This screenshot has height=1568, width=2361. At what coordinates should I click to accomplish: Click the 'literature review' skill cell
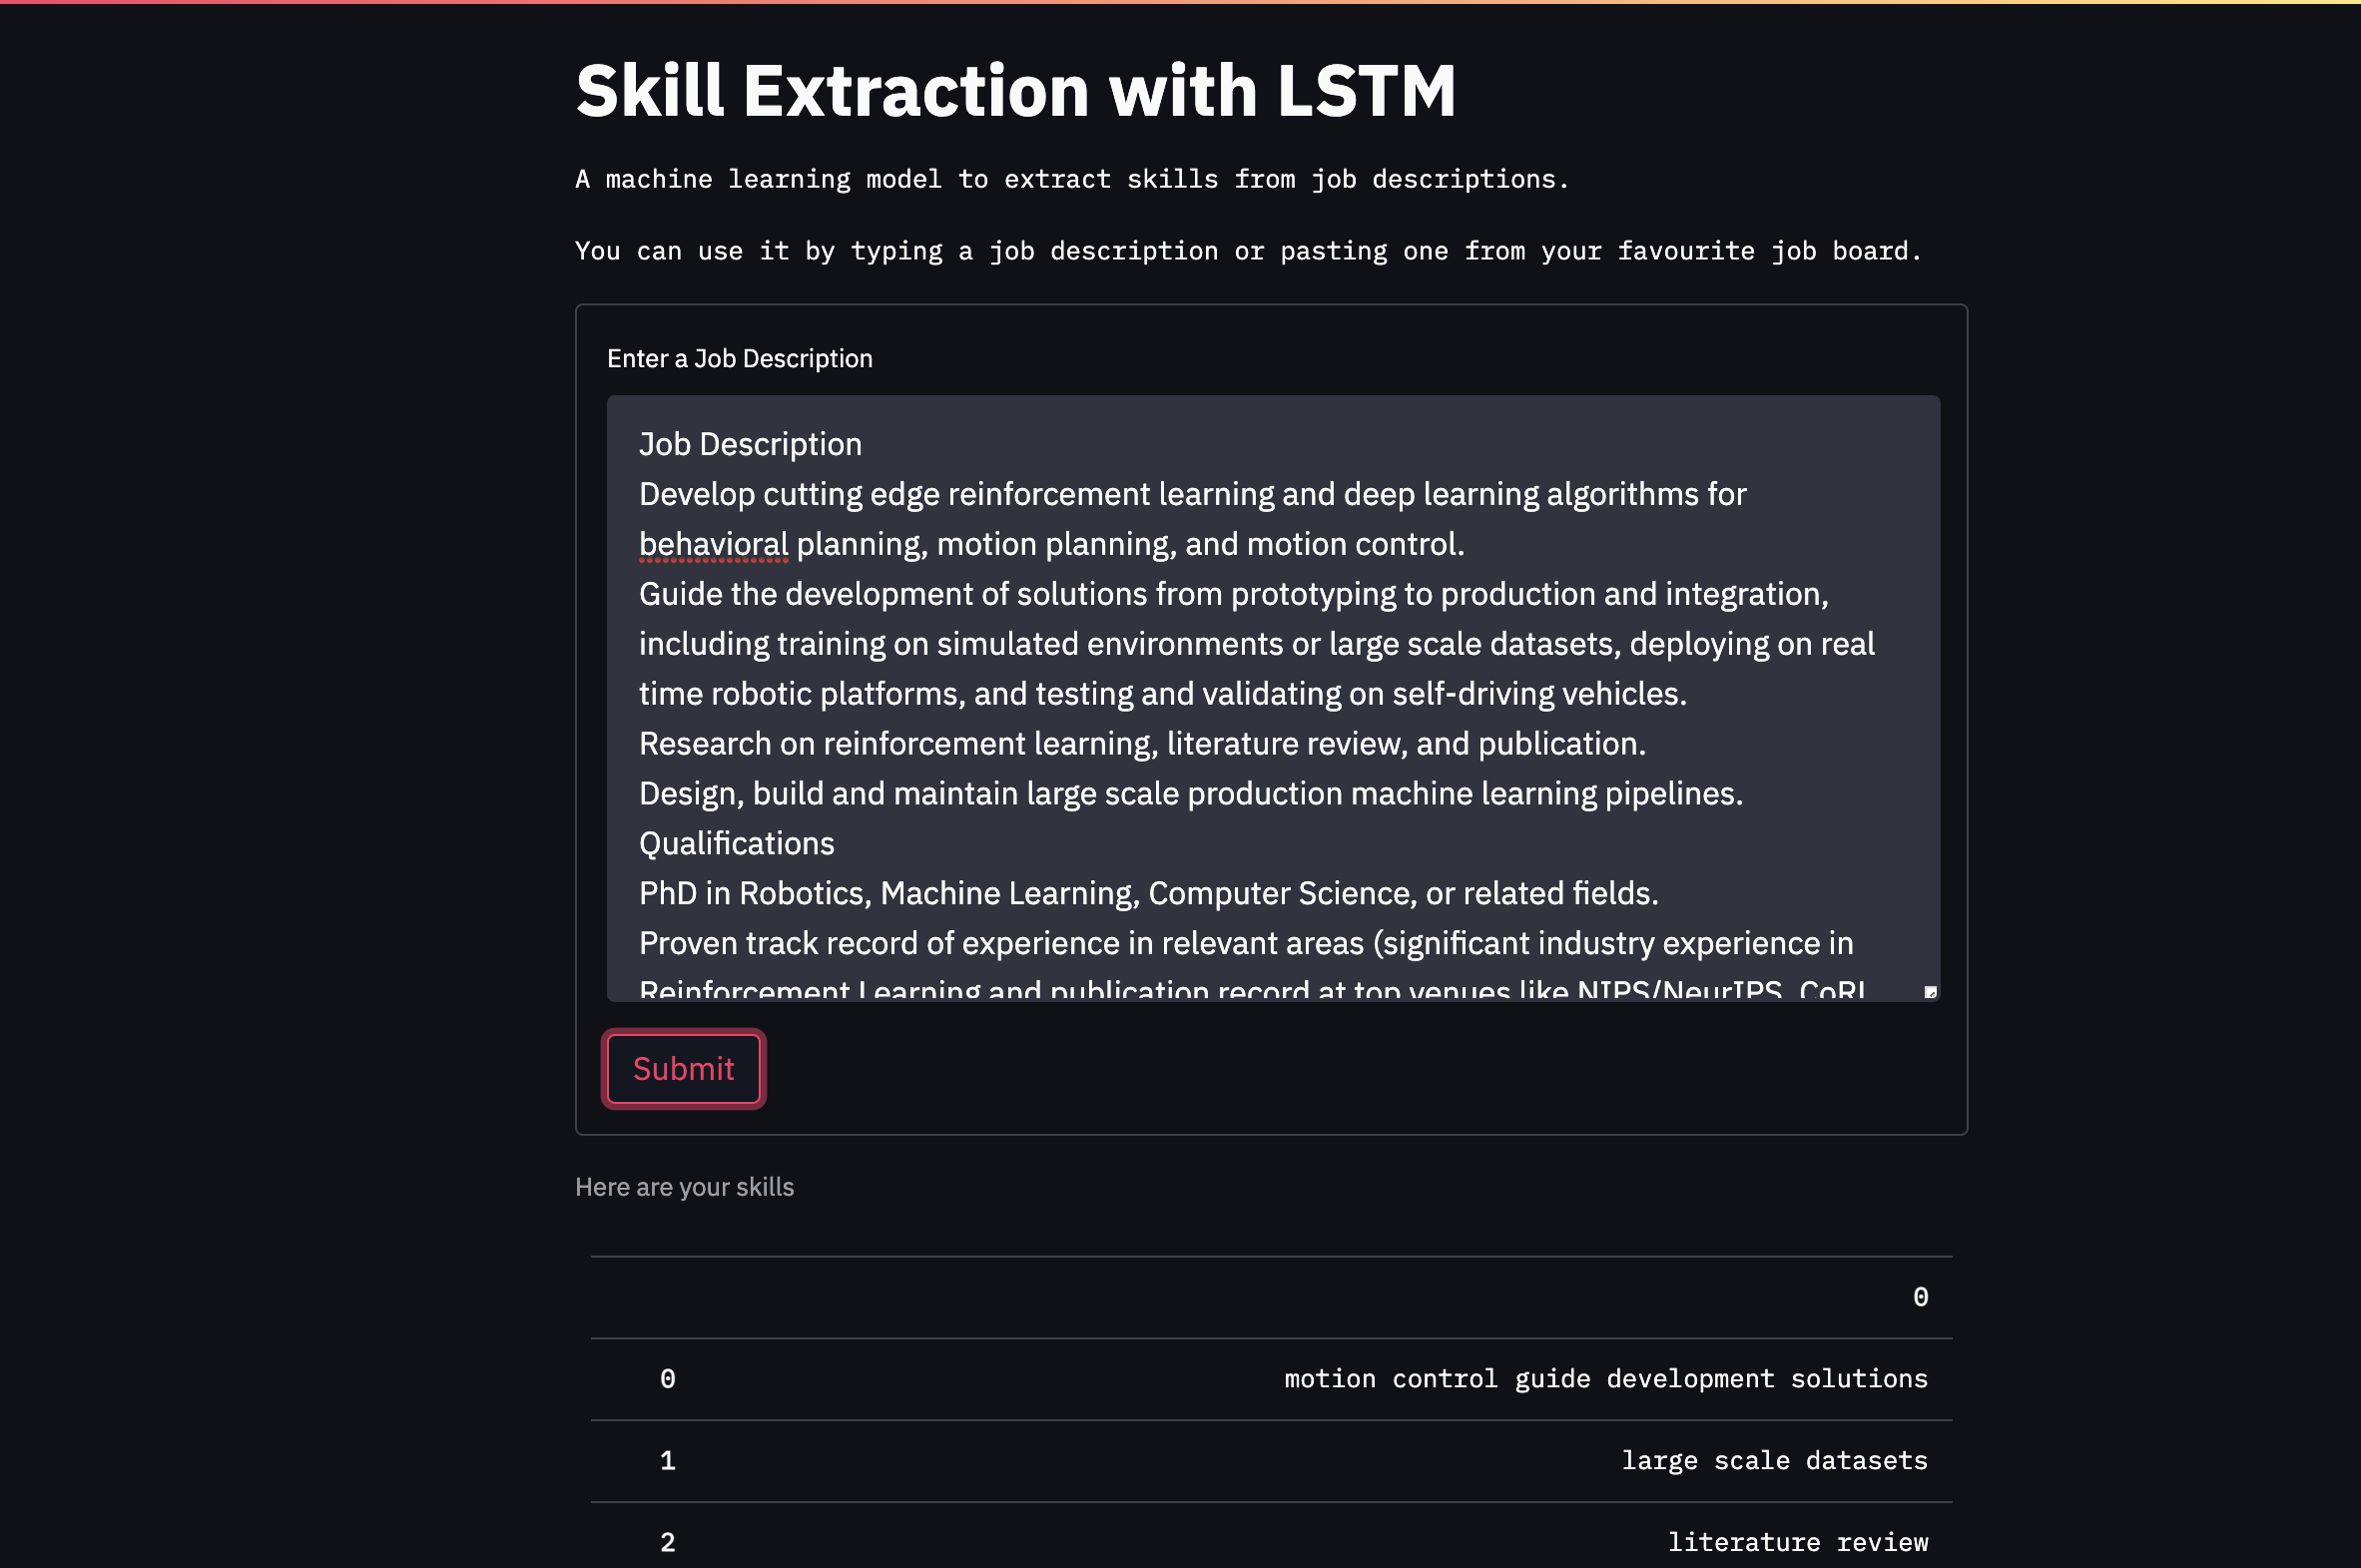point(1797,1542)
